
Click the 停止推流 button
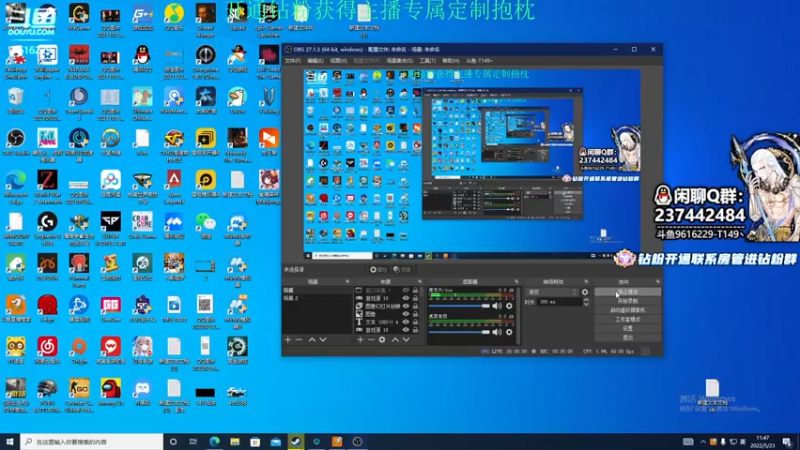(x=628, y=292)
